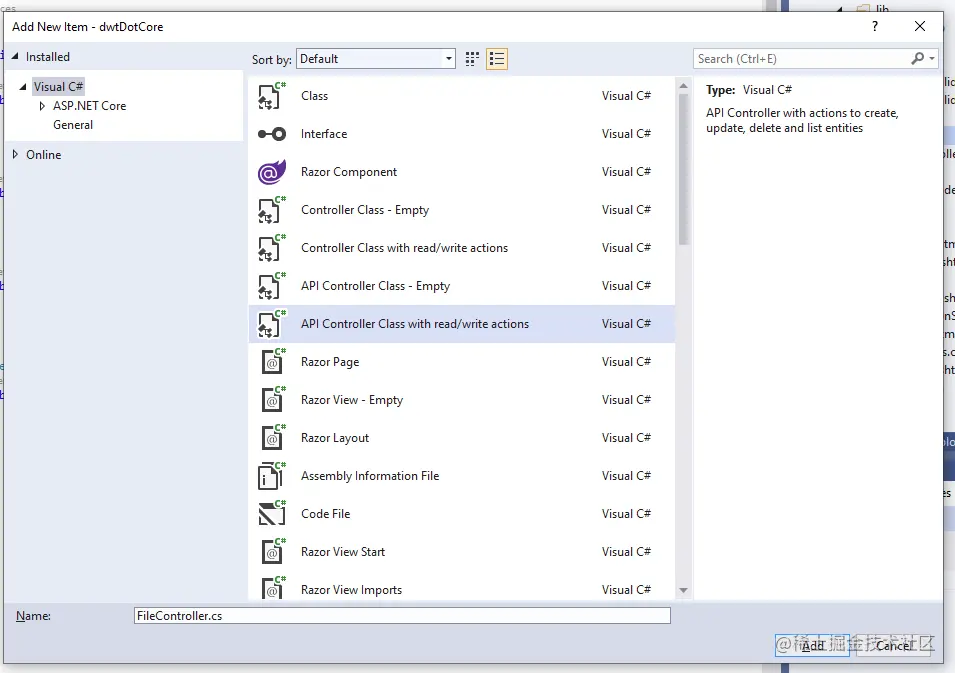Select "Controller Class - Empty" text
The width and height of the screenshot is (955, 673).
point(365,210)
